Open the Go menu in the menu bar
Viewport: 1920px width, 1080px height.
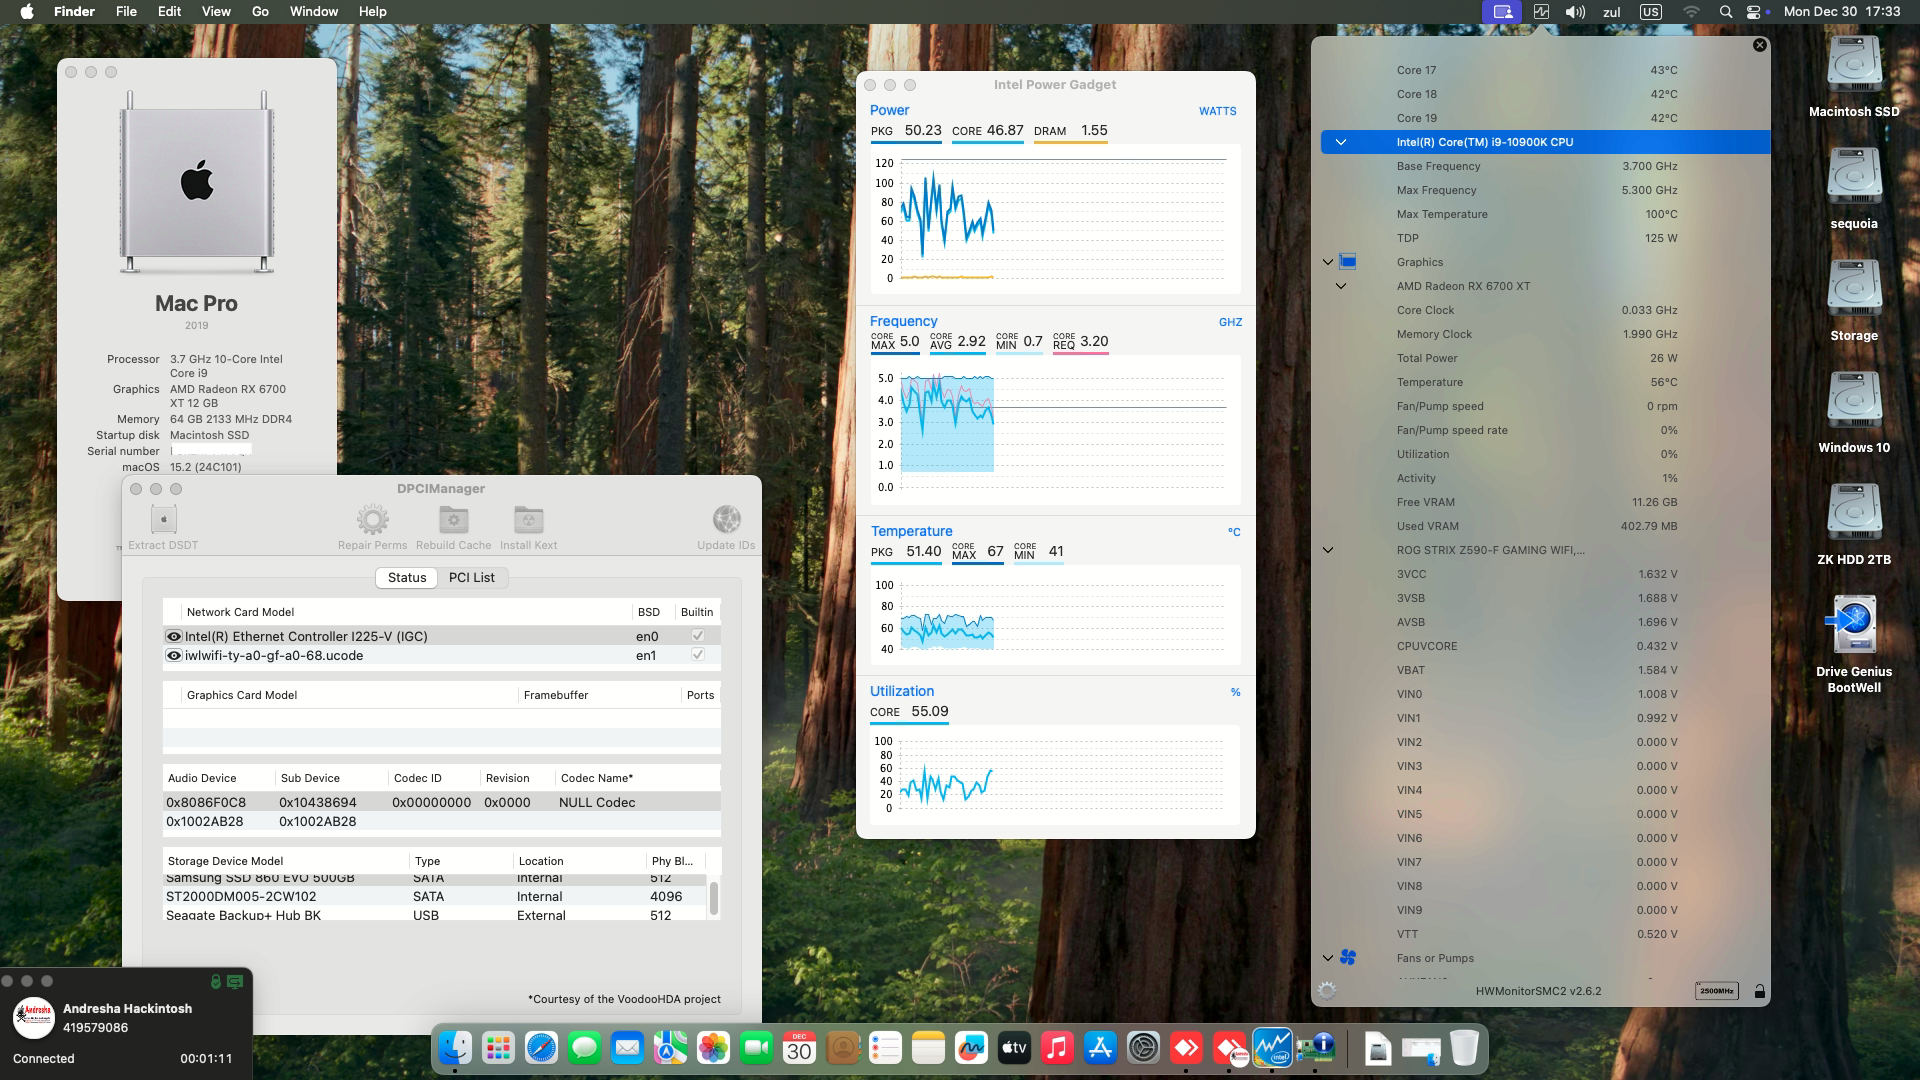pyautogui.click(x=259, y=11)
